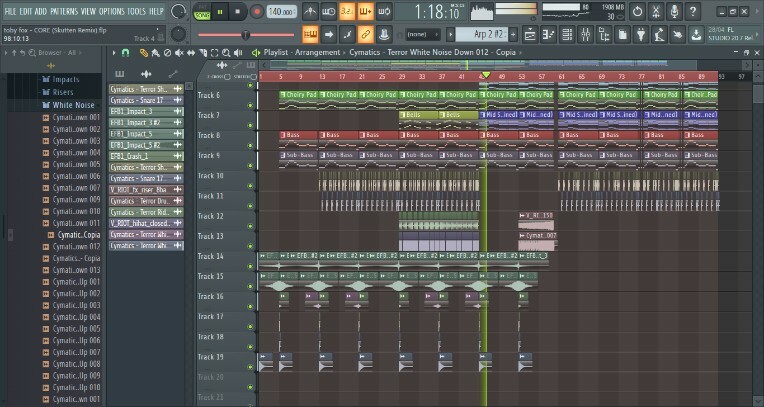
Task: Open the Browser toggle icon in toolbar
Action: 604,35
